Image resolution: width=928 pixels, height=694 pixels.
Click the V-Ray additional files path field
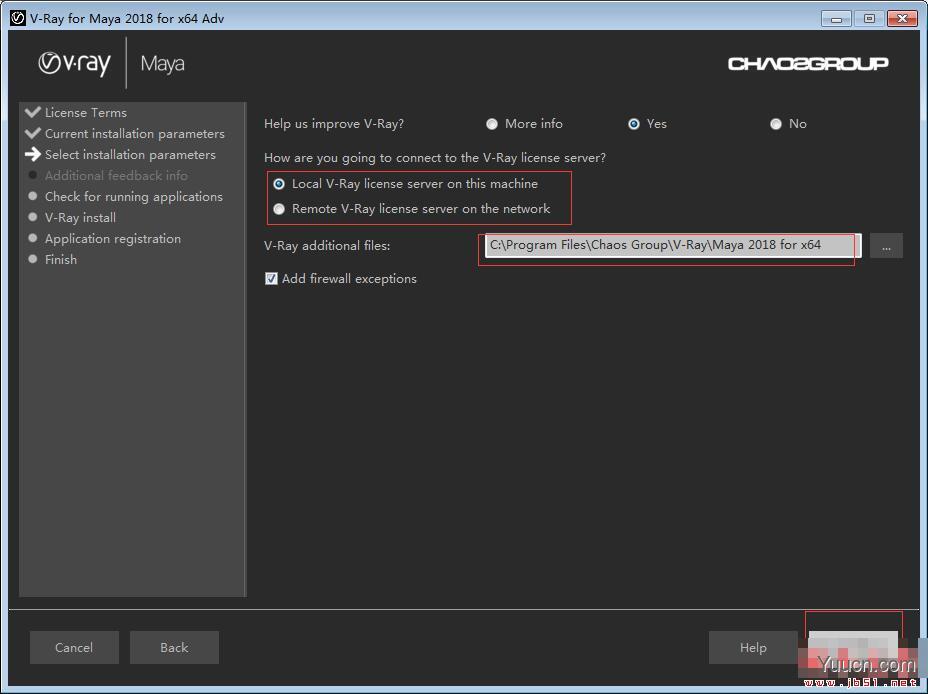[x=668, y=245]
